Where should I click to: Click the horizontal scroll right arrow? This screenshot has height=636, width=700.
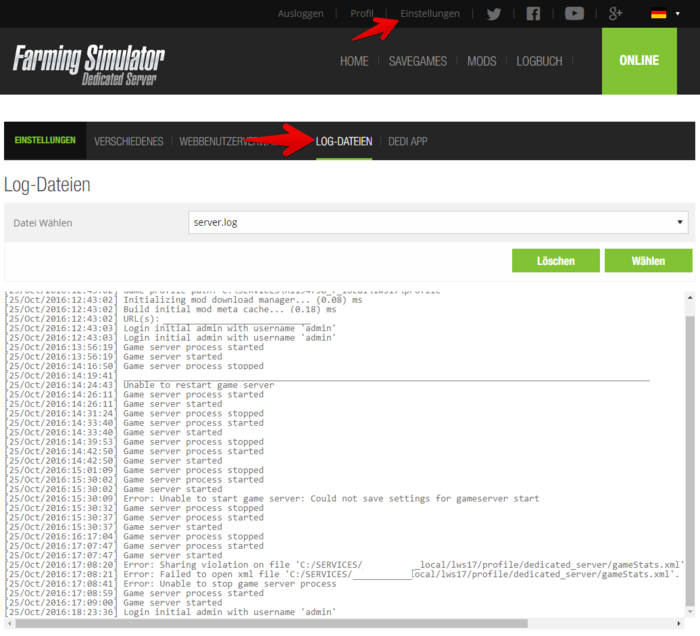[679, 623]
